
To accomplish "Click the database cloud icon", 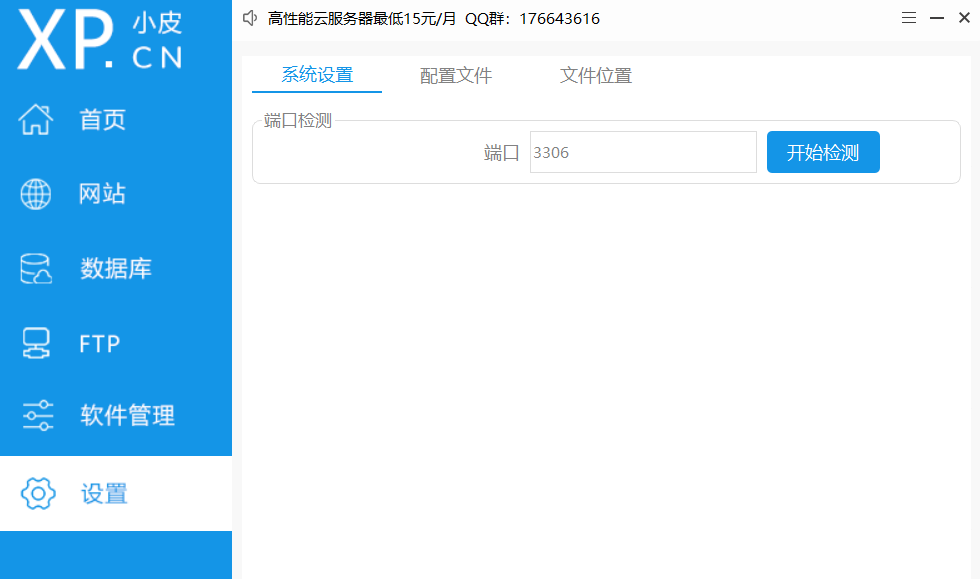I will tap(36, 269).
